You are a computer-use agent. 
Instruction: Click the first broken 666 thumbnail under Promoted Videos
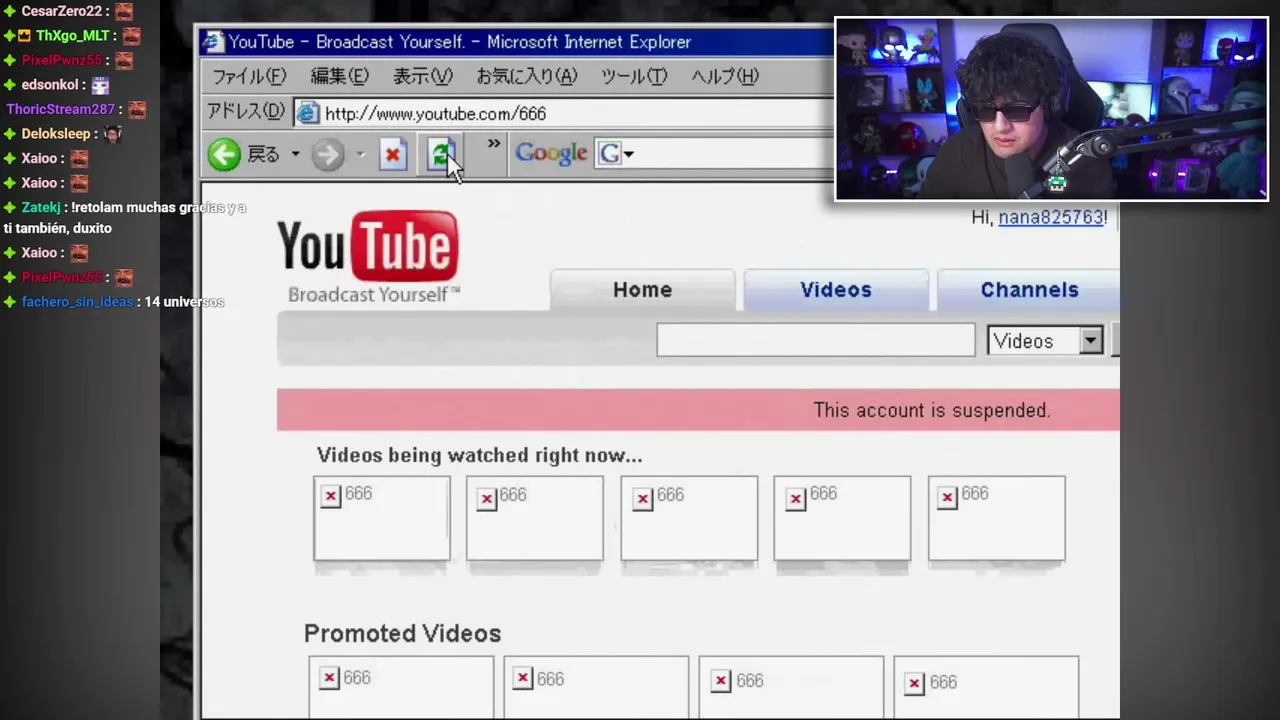click(x=401, y=687)
